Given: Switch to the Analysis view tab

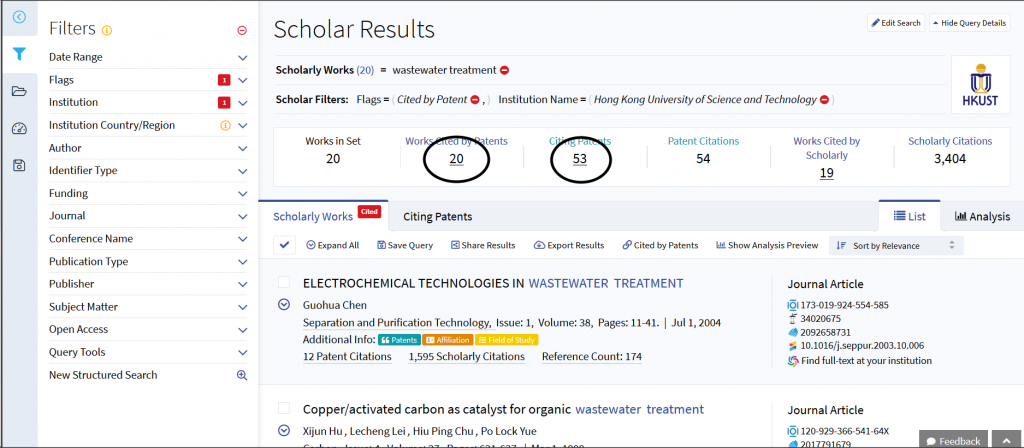Looking at the screenshot, I should pyautogui.click(x=981, y=216).
